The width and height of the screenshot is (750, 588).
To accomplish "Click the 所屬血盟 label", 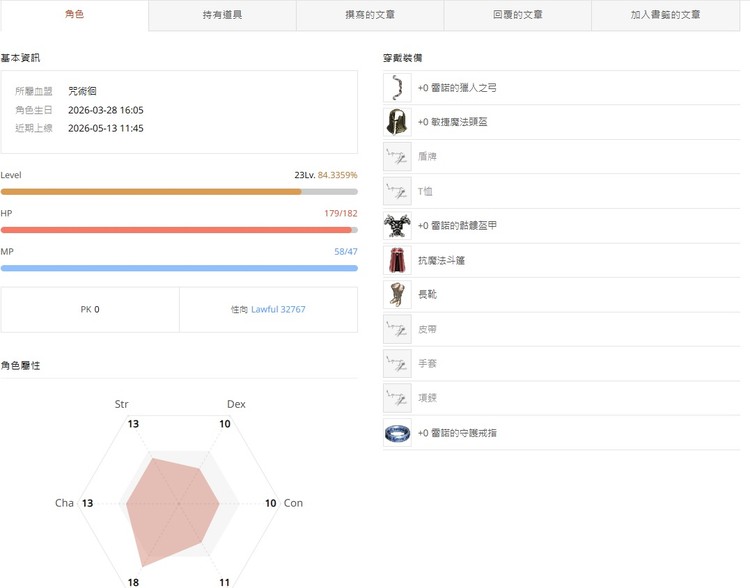I will (33, 91).
